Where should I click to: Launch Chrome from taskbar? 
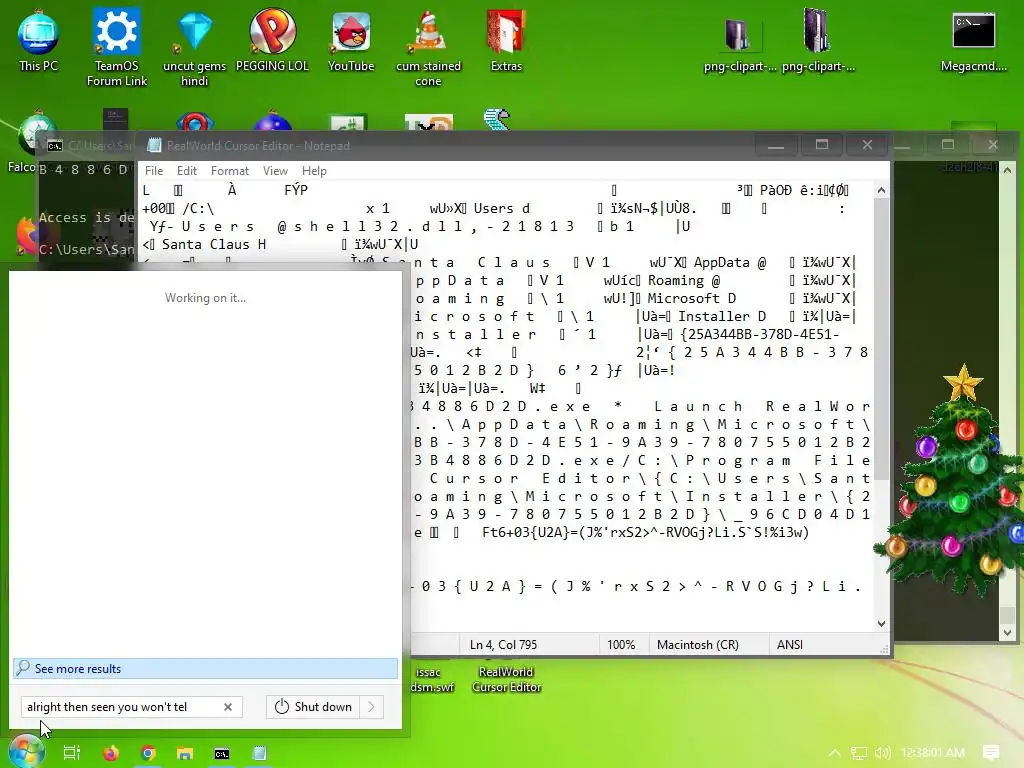tap(148, 753)
